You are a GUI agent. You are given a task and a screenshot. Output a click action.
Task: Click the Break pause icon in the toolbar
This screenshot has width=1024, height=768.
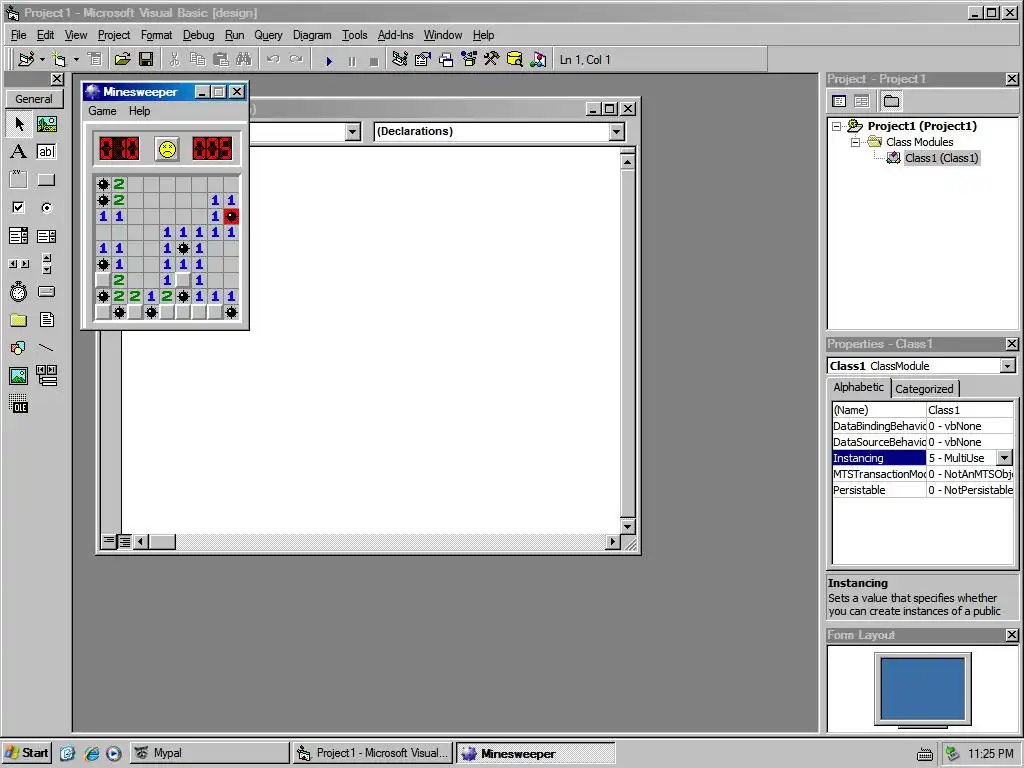[x=352, y=61]
